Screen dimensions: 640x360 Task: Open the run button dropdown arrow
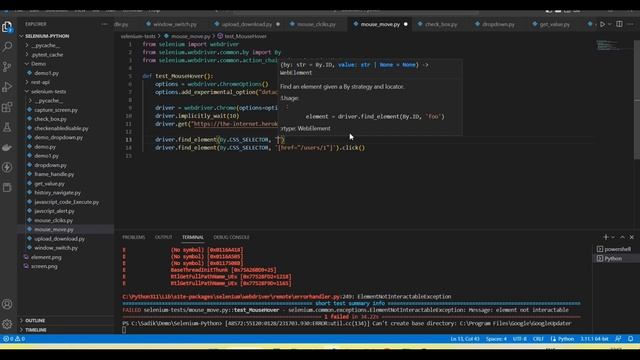[x=610, y=24]
